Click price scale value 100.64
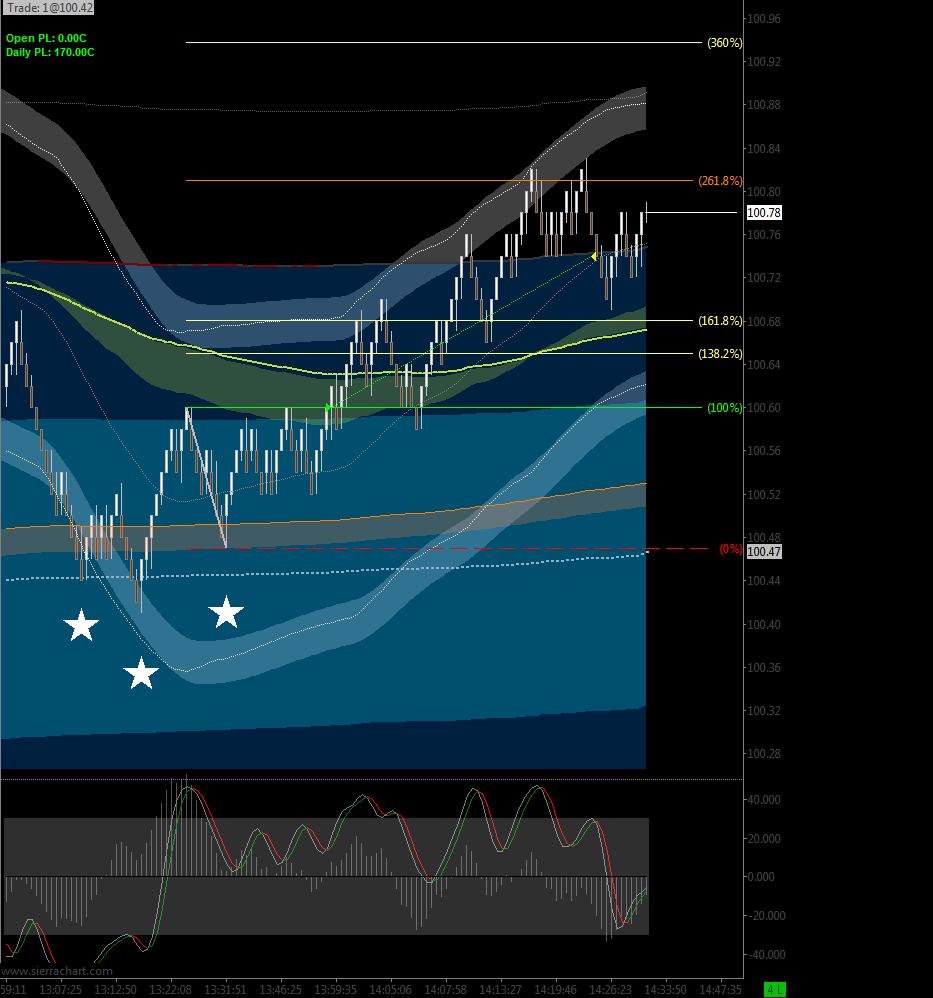Image resolution: width=933 pixels, height=998 pixels. (x=764, y=365)
